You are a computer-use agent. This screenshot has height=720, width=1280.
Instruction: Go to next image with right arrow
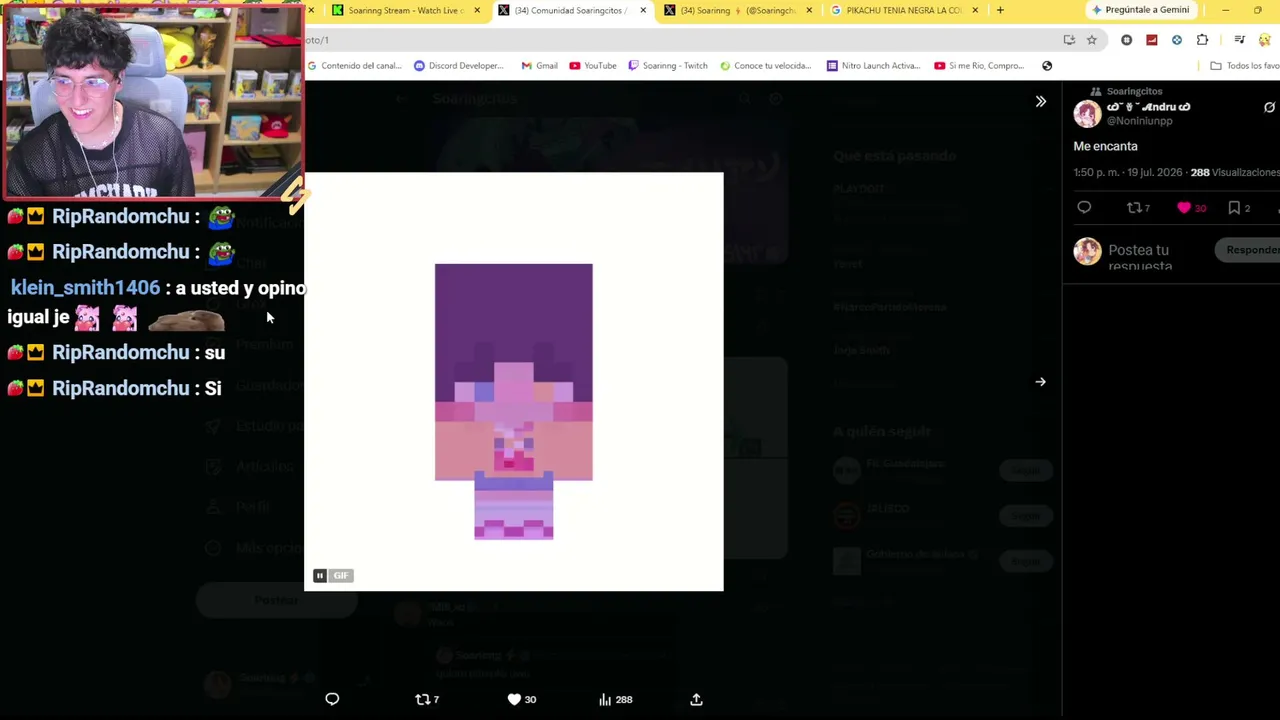click(x=1040, y=381)
